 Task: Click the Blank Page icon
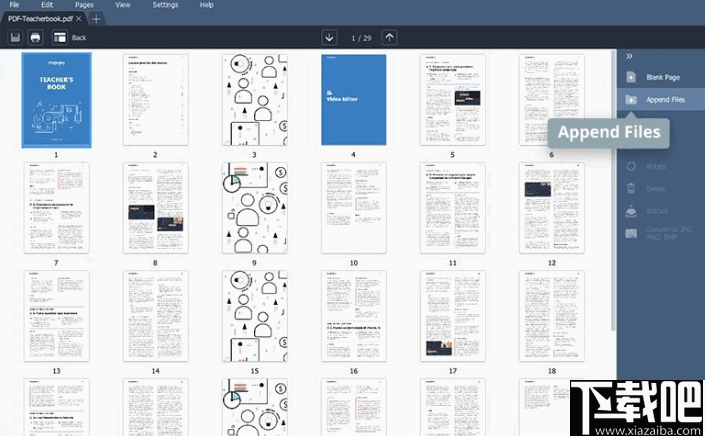click(631, 77)
